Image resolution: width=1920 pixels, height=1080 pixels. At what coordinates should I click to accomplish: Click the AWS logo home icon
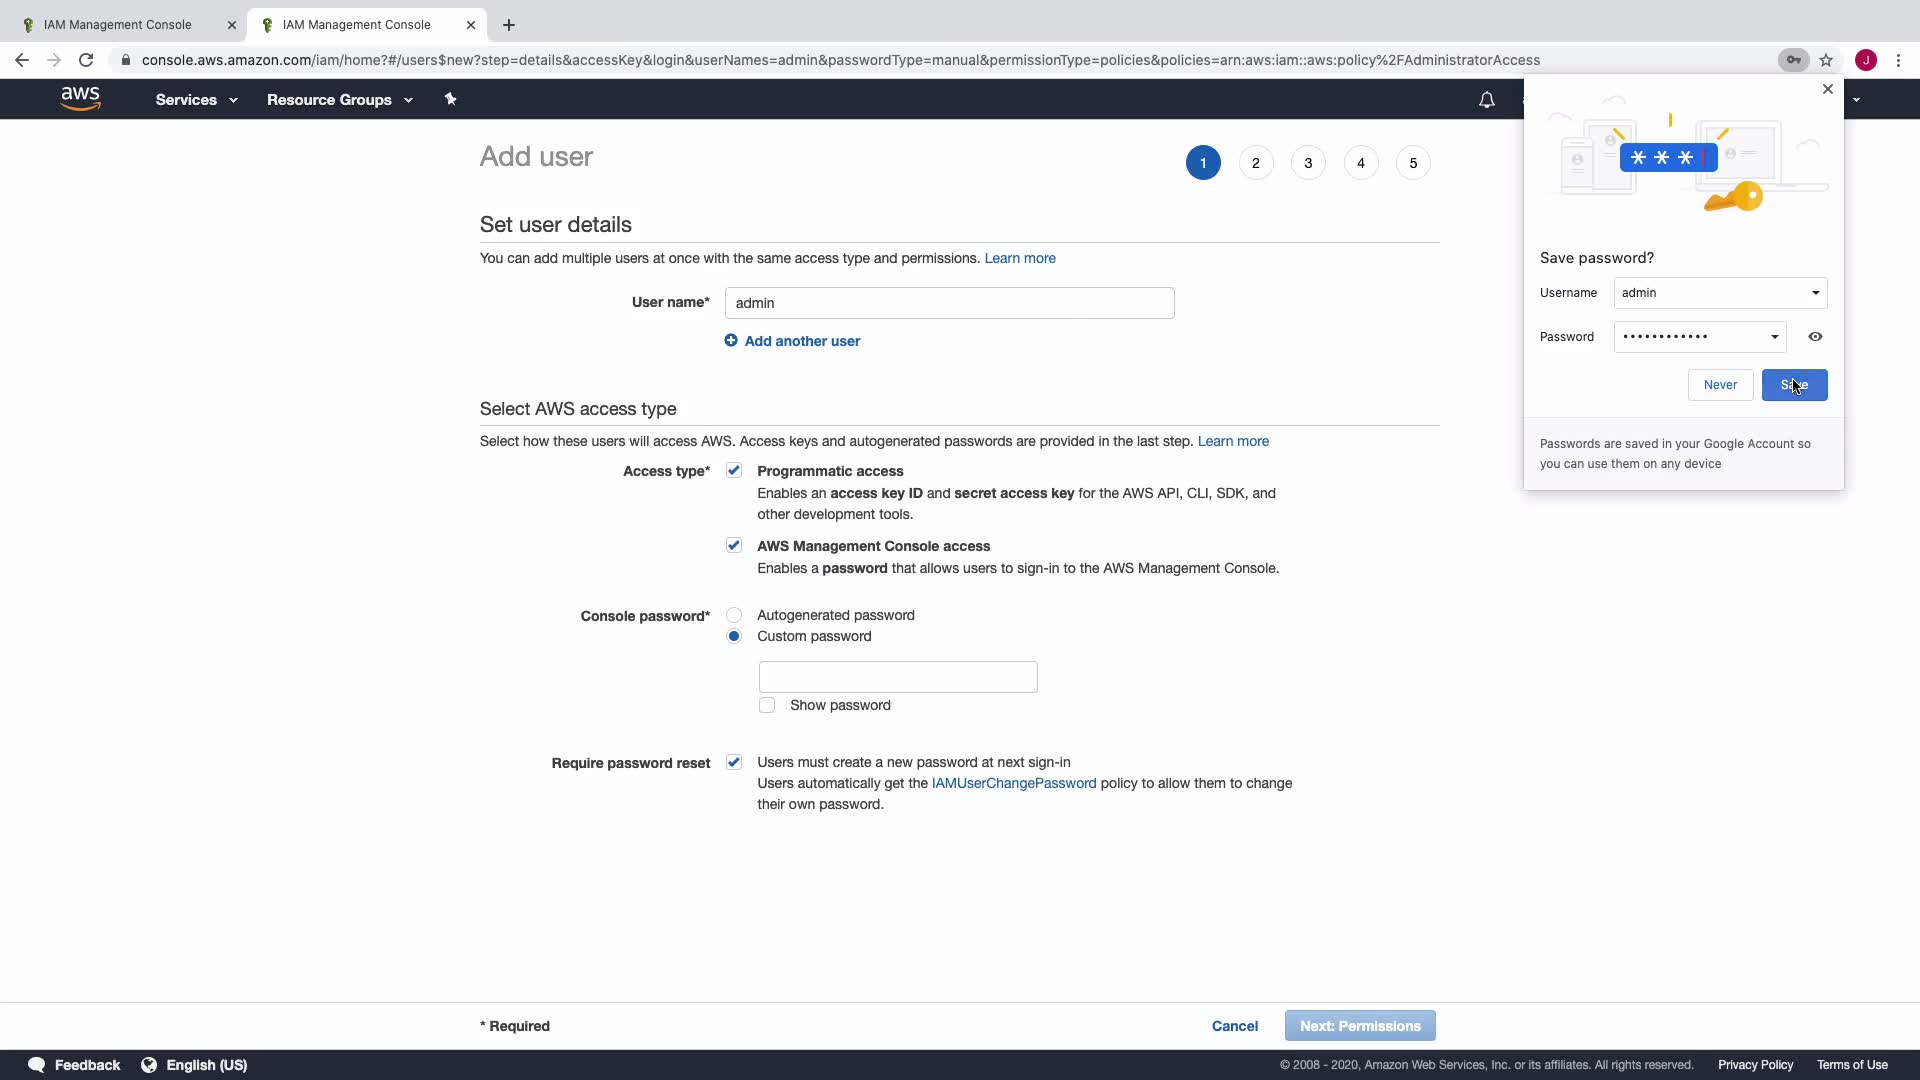coord(80,98)
